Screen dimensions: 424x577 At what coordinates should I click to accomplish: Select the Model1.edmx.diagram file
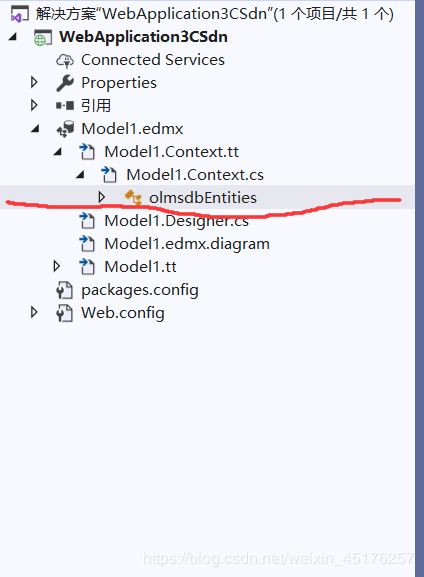pos(187,244)
